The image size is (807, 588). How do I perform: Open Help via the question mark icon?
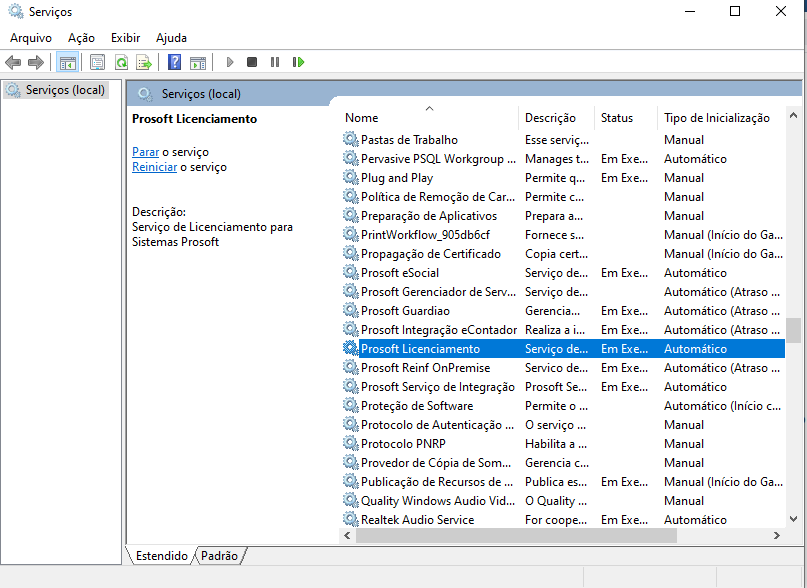pyautogui.click(x=174, y=62)
